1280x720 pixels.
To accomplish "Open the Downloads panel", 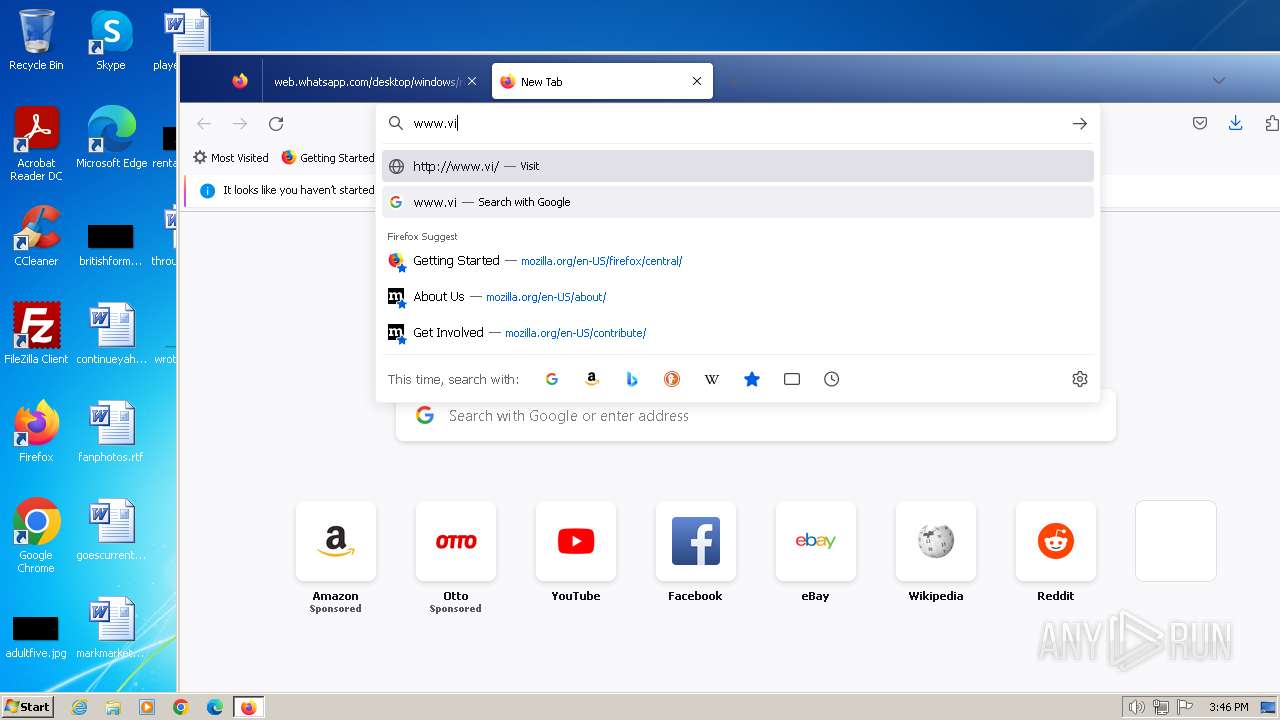I will [1236, 123].
